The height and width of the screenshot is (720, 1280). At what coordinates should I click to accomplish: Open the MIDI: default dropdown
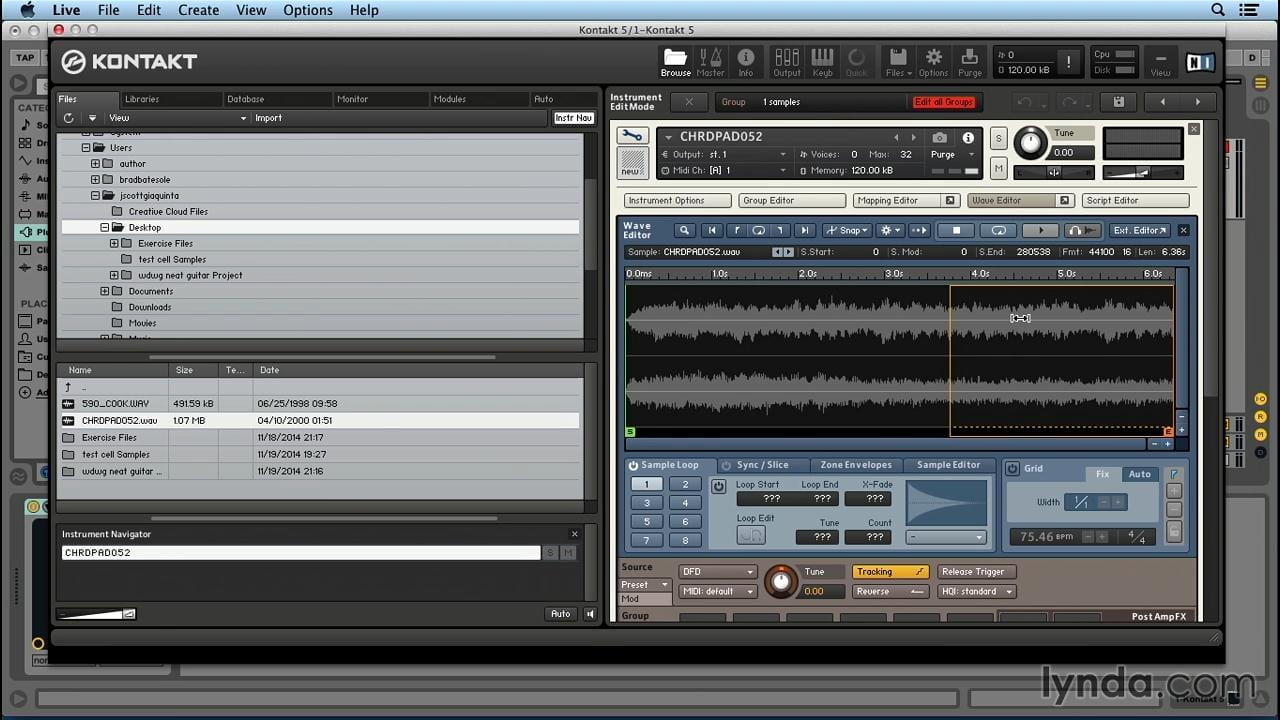tap(718, 591)
